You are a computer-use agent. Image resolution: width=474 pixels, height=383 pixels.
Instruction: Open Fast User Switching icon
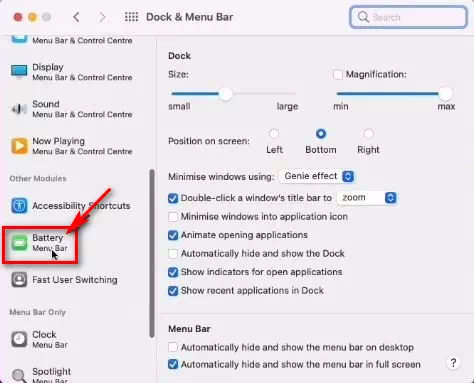click(19, 280)
